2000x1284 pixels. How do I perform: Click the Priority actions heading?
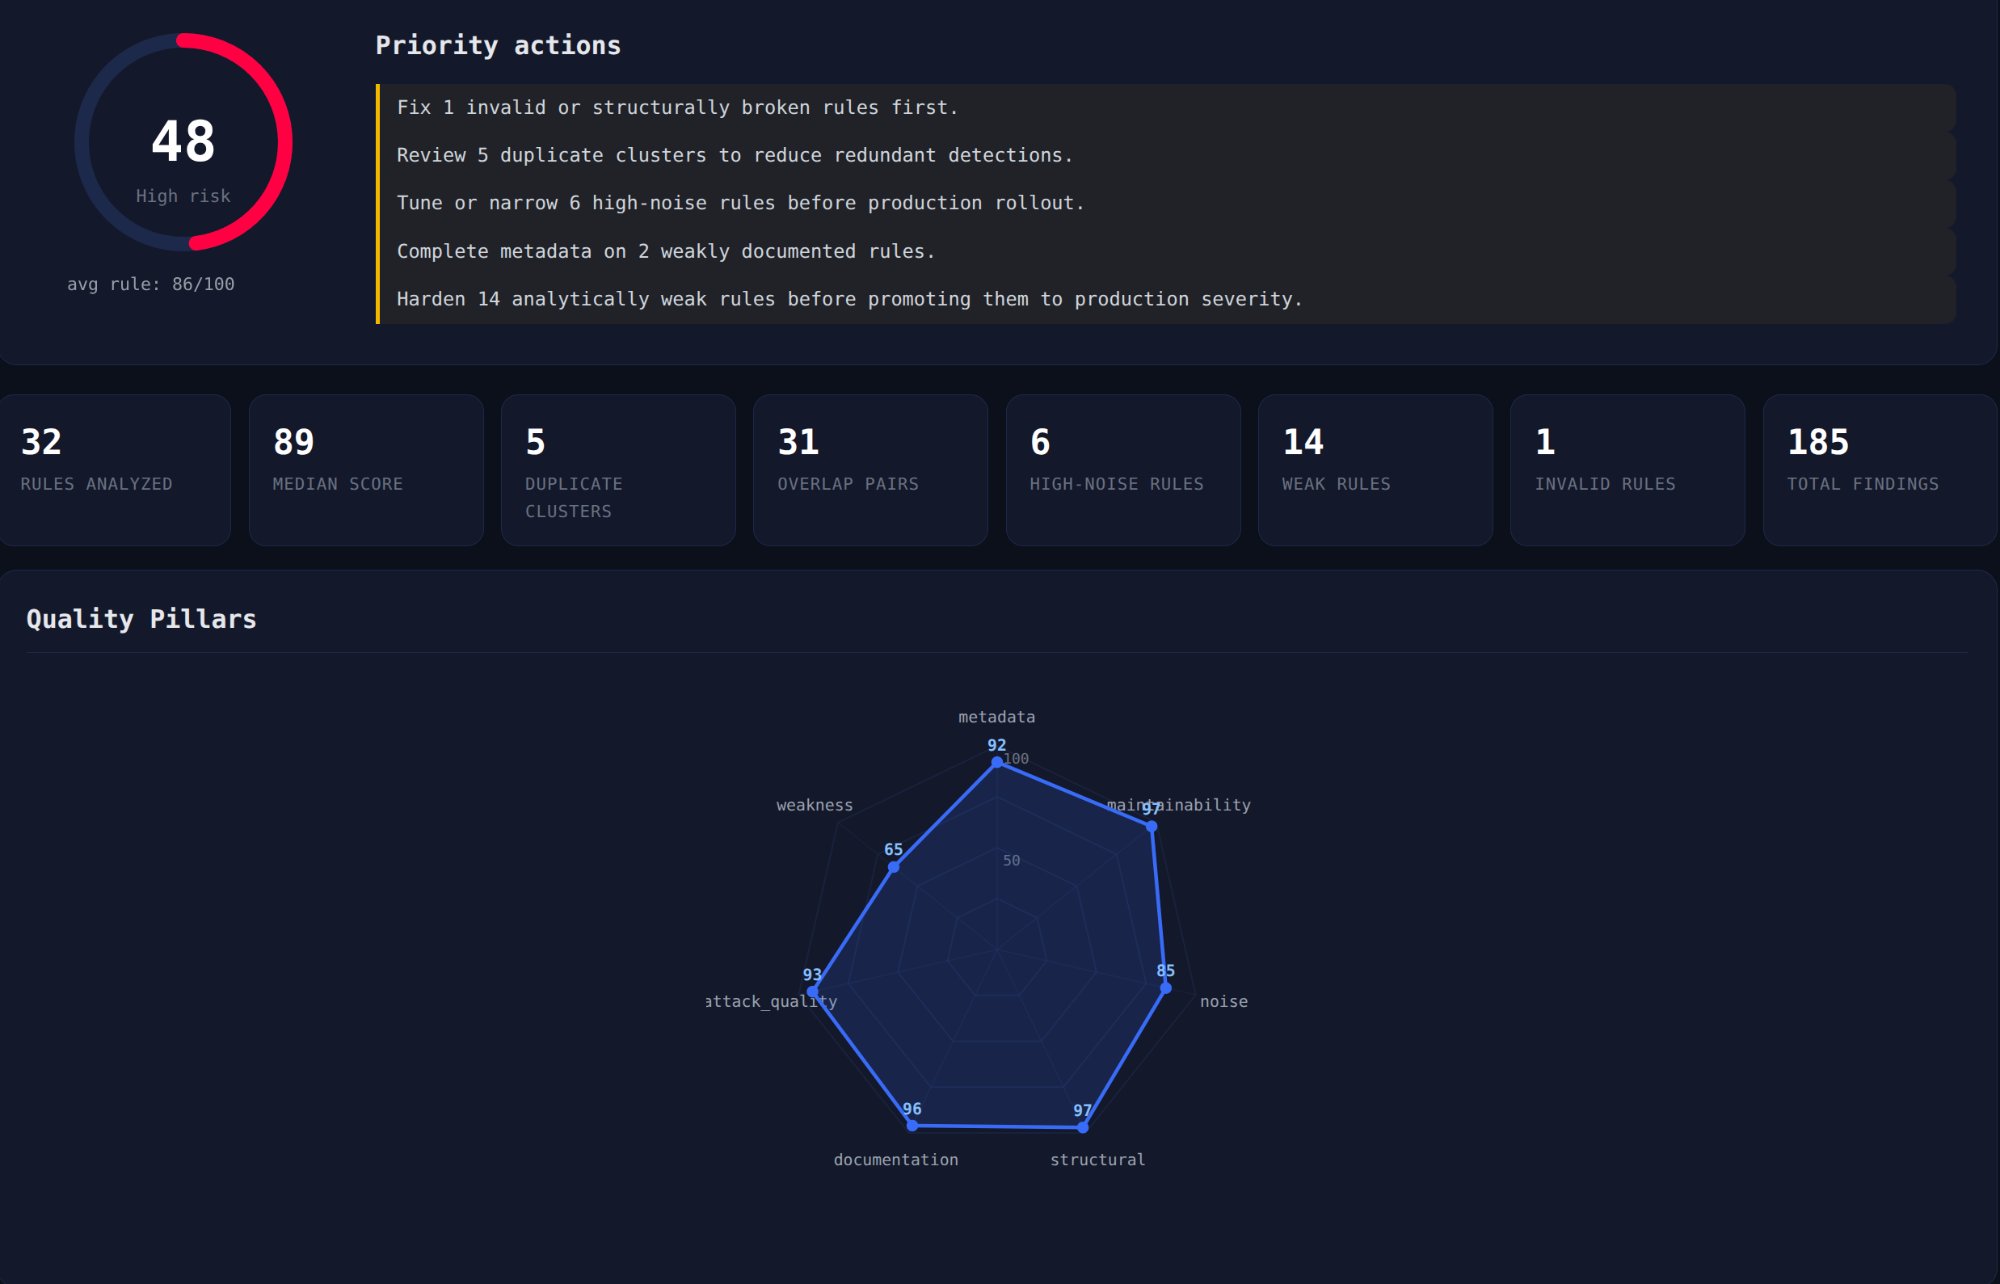497,45
